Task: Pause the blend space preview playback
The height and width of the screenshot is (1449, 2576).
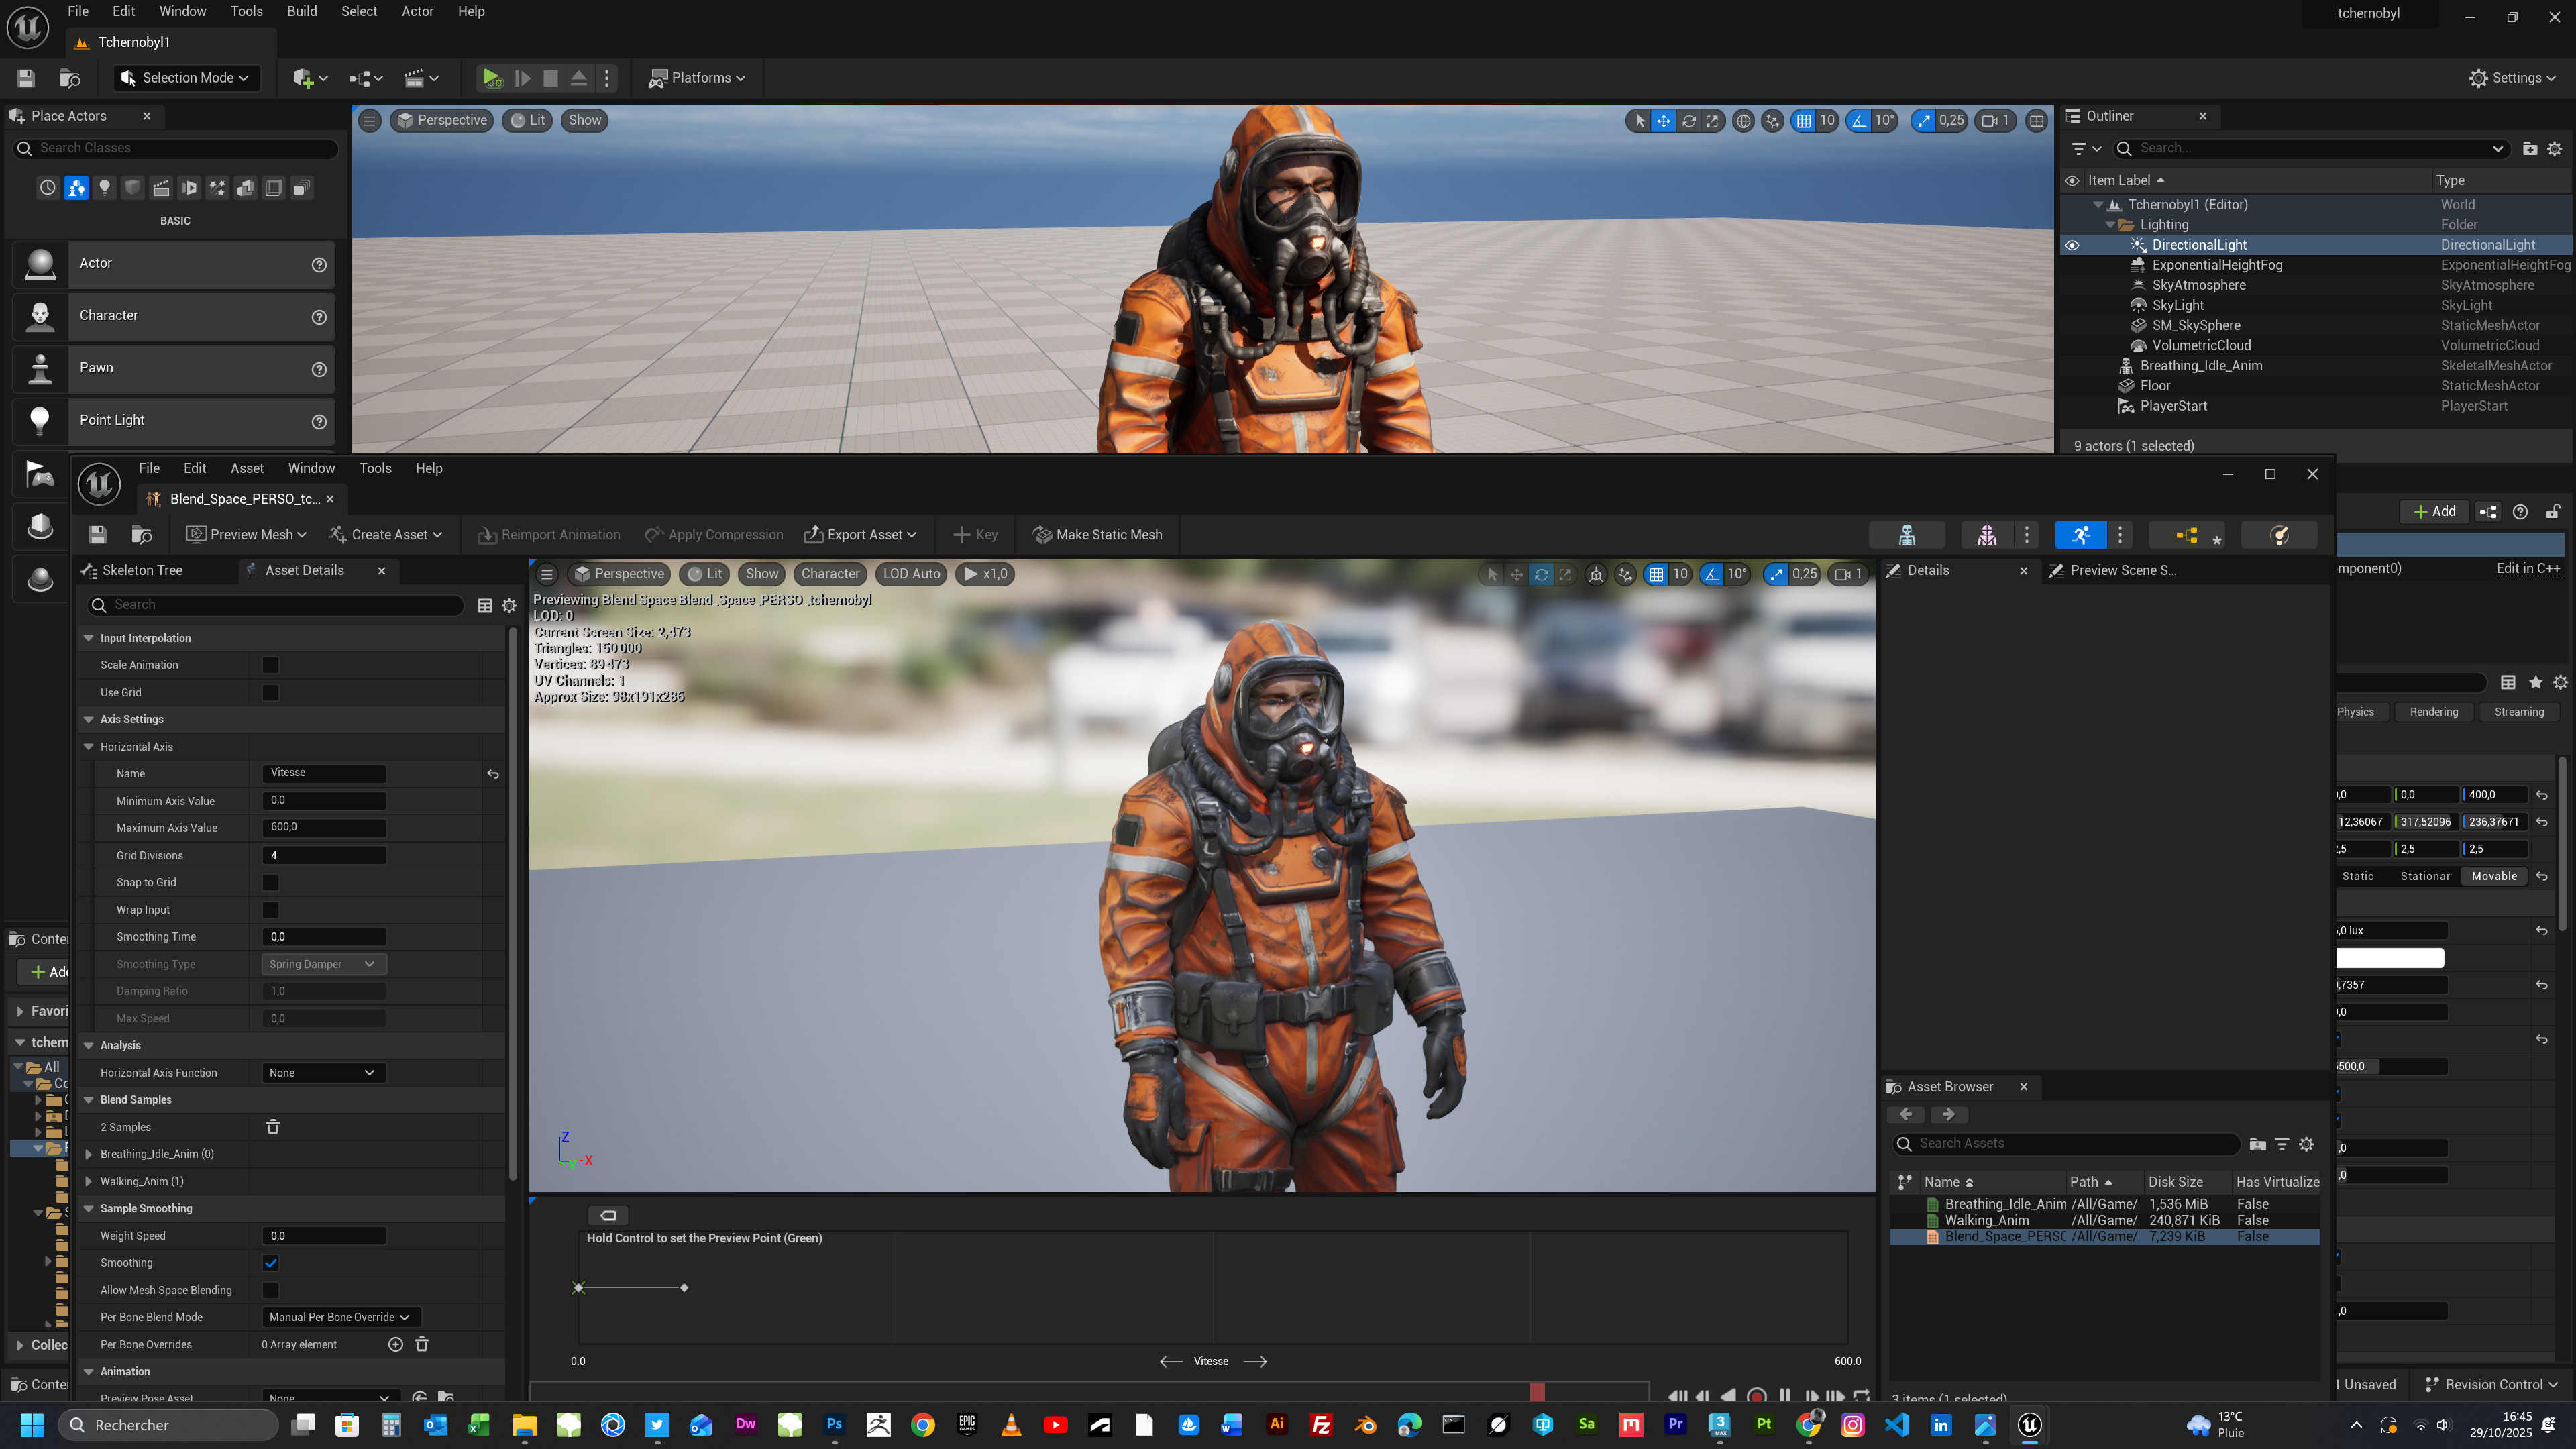Action: pyautogui.click(x=1785, y=1395)
